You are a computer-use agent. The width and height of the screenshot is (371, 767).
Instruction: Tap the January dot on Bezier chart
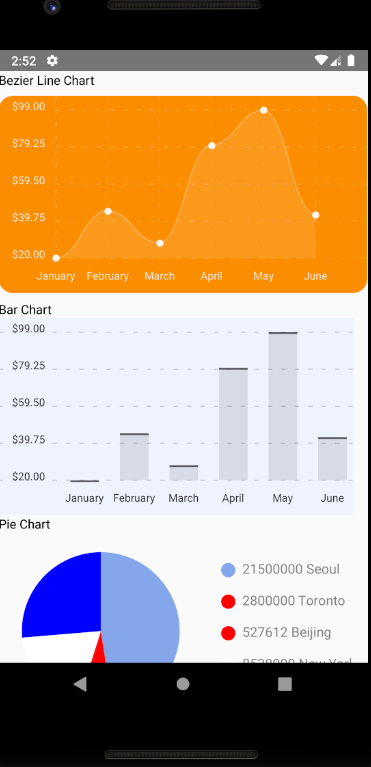pos(56,258)
